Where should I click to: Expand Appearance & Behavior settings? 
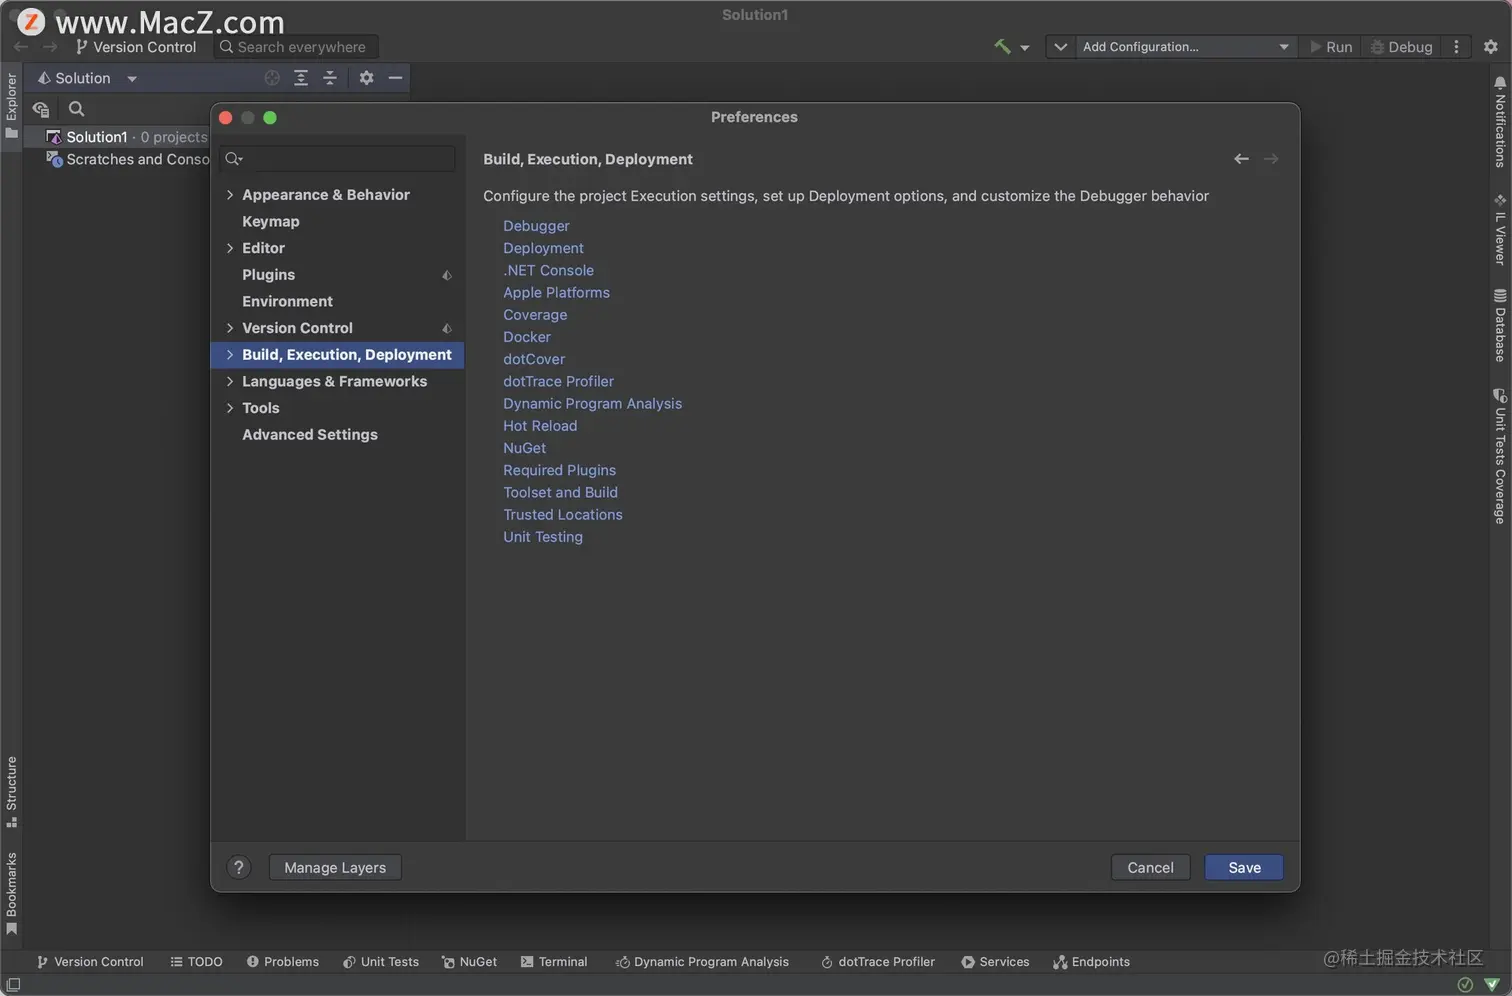point(230,195)
